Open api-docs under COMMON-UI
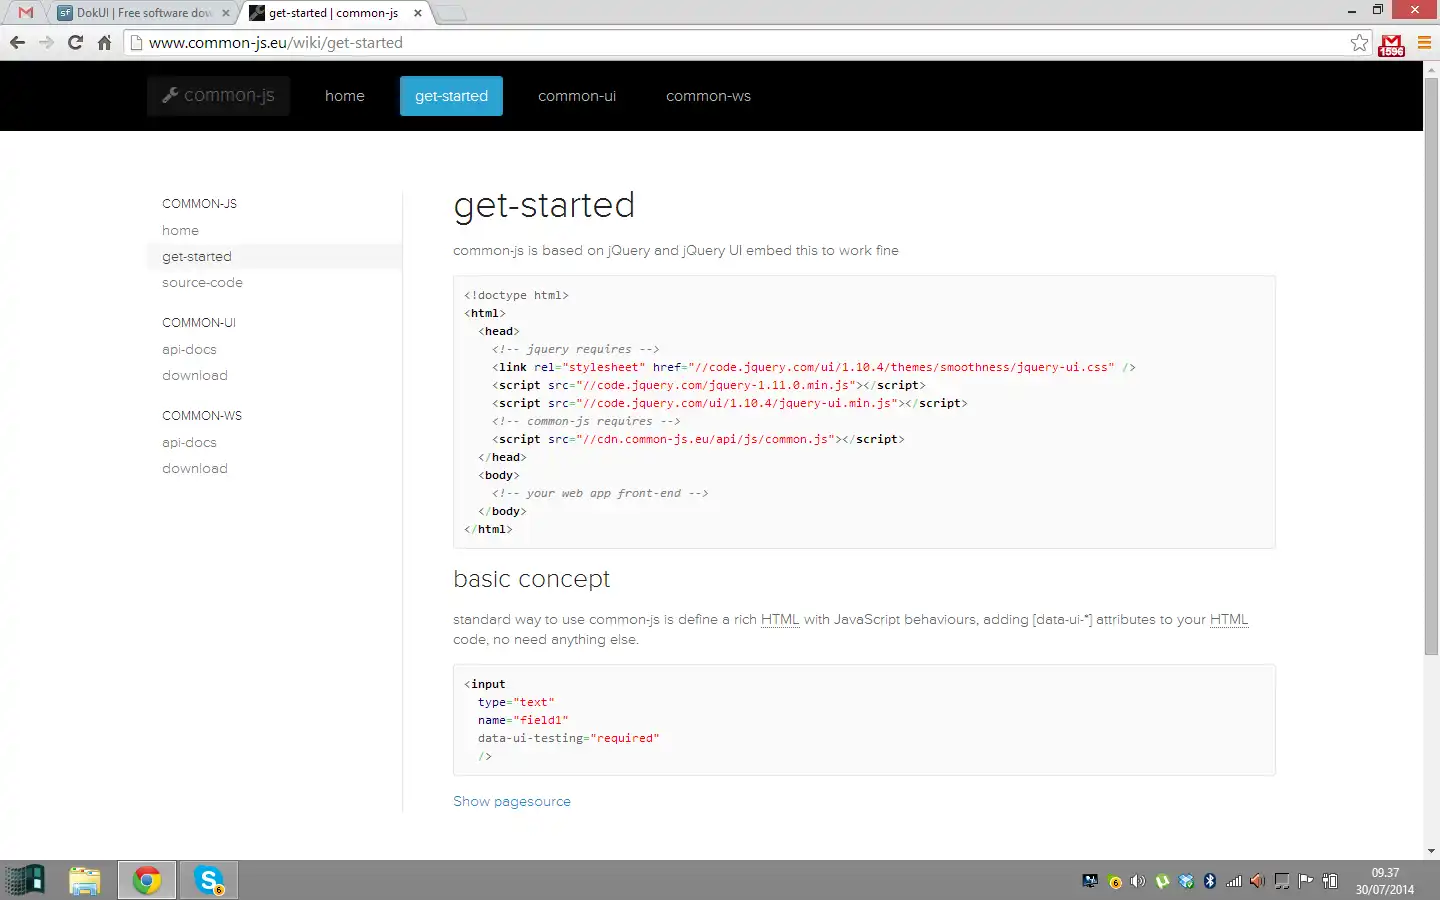1440x900 pixels. (189, 350)
